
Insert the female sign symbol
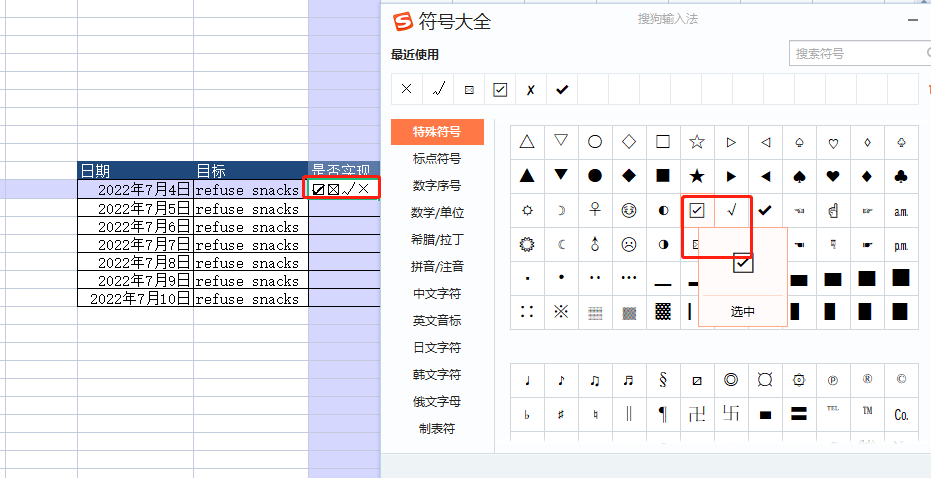(x=595, y=210)
